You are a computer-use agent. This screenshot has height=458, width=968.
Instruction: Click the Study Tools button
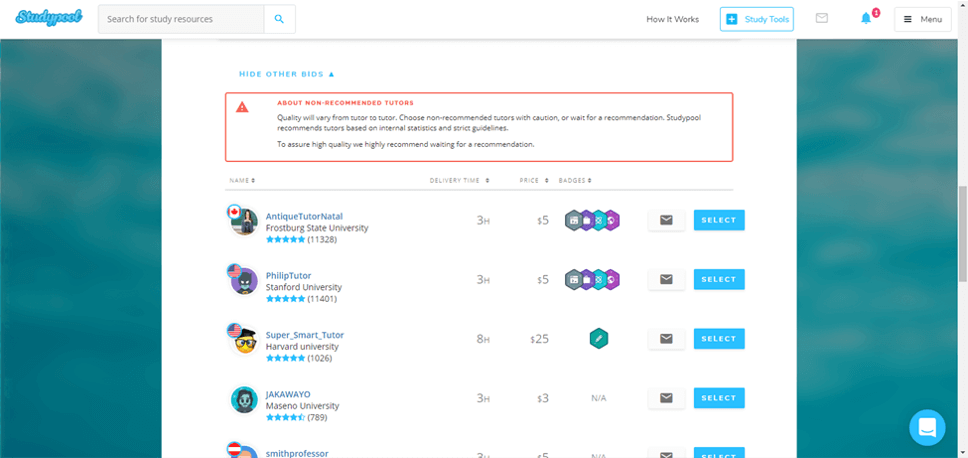tap(756, 19)
